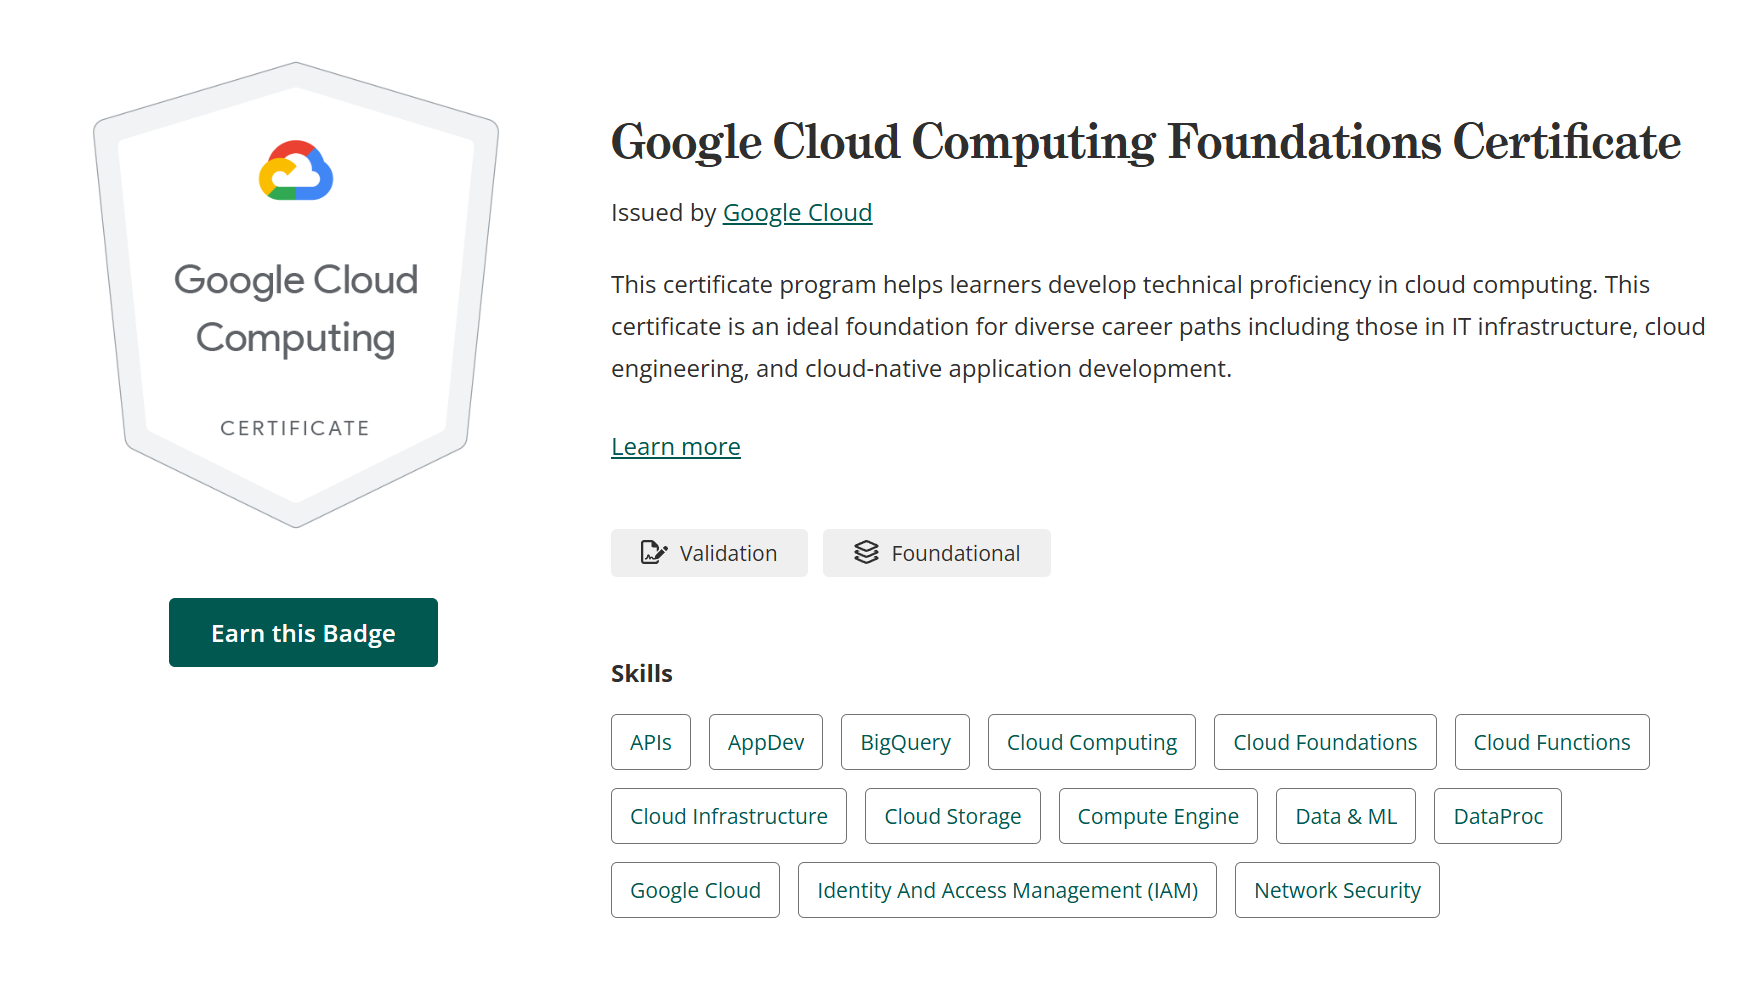The width and height of the screenshot is (1764, 992).
Task: Open the Compute Engine skill tag
Action: click(1158, 816)
